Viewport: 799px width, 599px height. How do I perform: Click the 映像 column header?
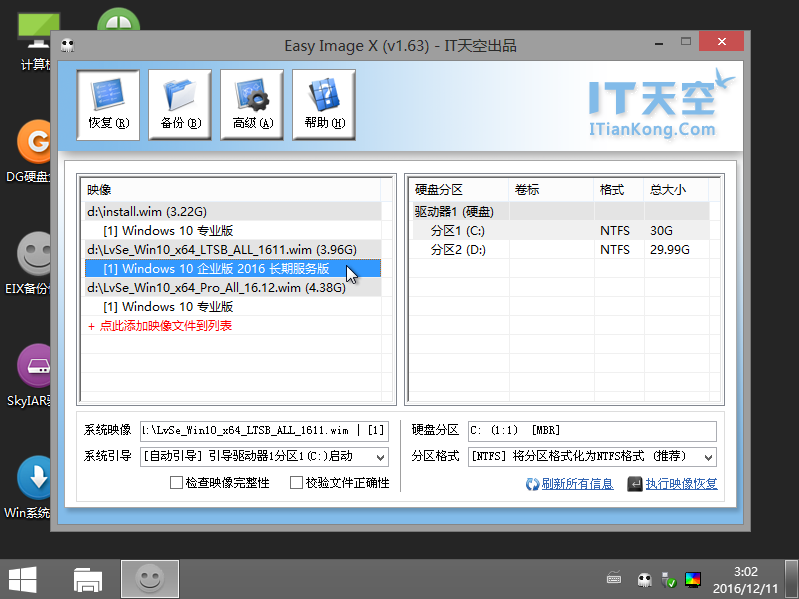tap(232, 190)
